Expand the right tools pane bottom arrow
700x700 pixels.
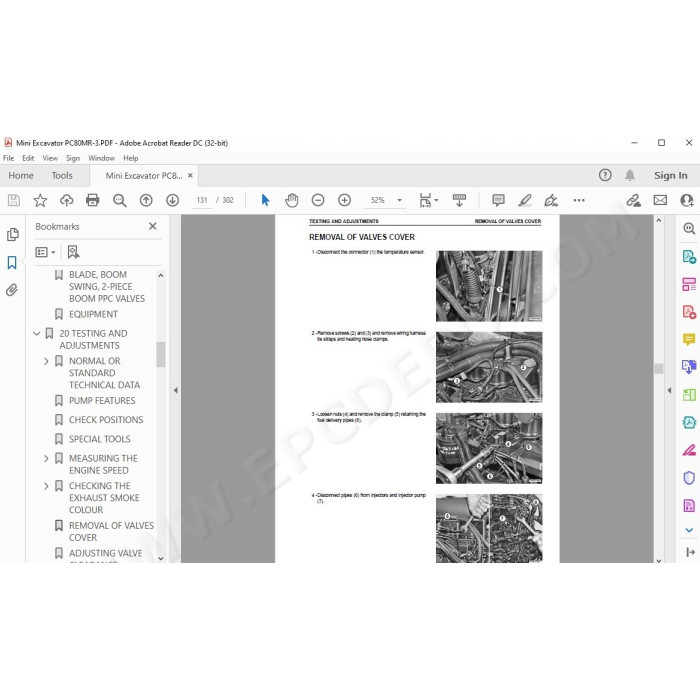click(690, 552)
